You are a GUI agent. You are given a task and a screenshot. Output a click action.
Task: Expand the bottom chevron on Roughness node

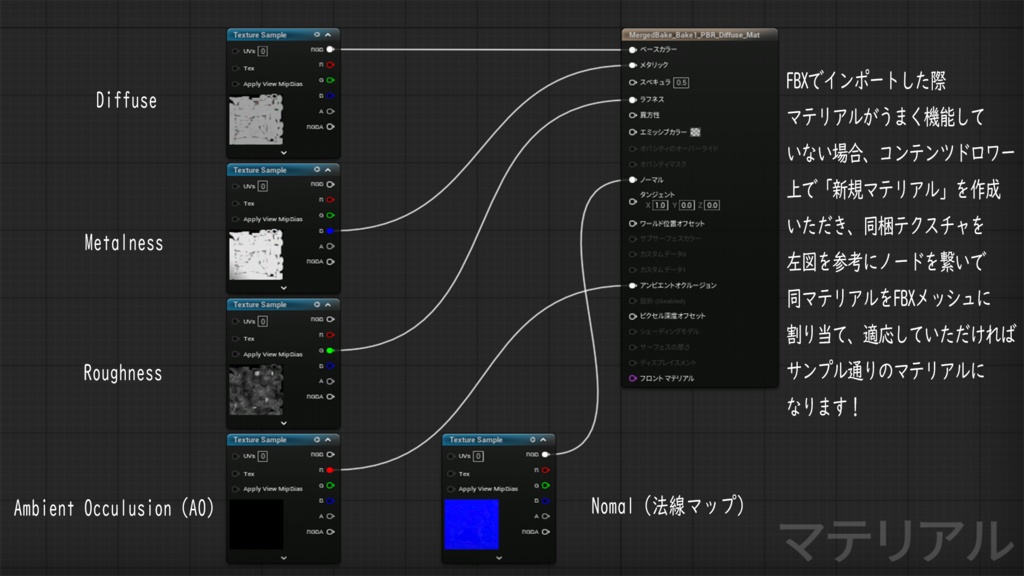(283, 424)
